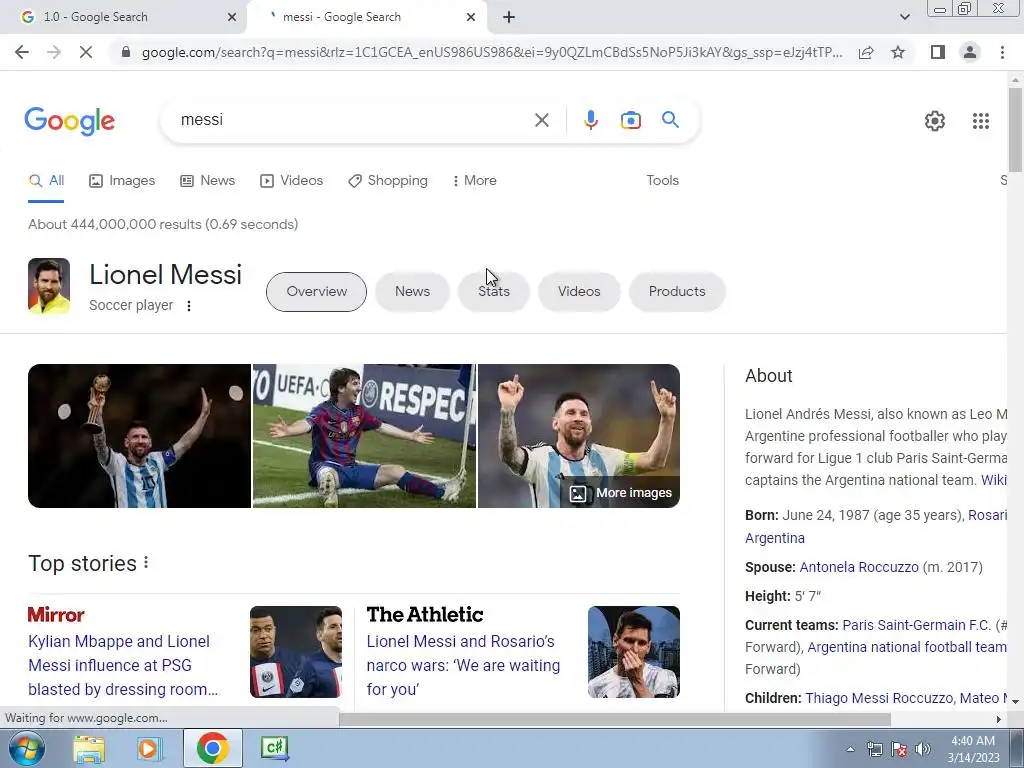1024x768 pixels.
Task: Open Top stories options dots
Action: [x=146, y=562]
